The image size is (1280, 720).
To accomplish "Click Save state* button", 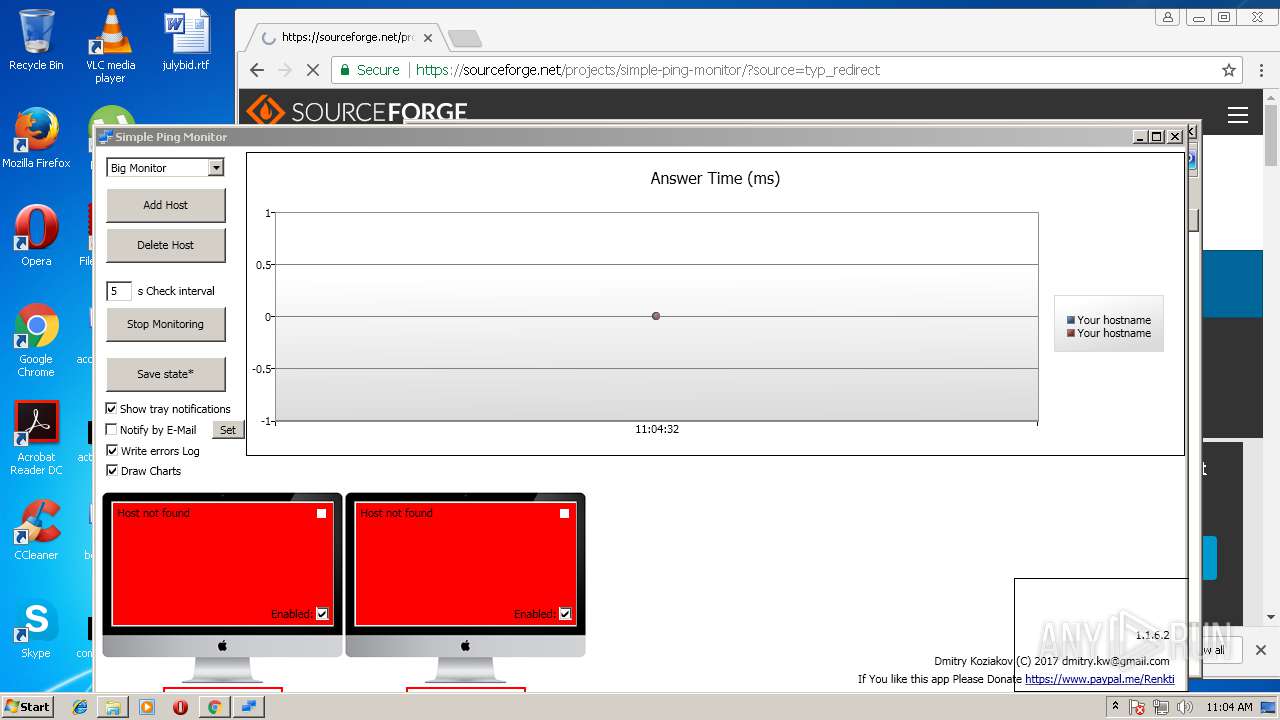I will 166,374.
